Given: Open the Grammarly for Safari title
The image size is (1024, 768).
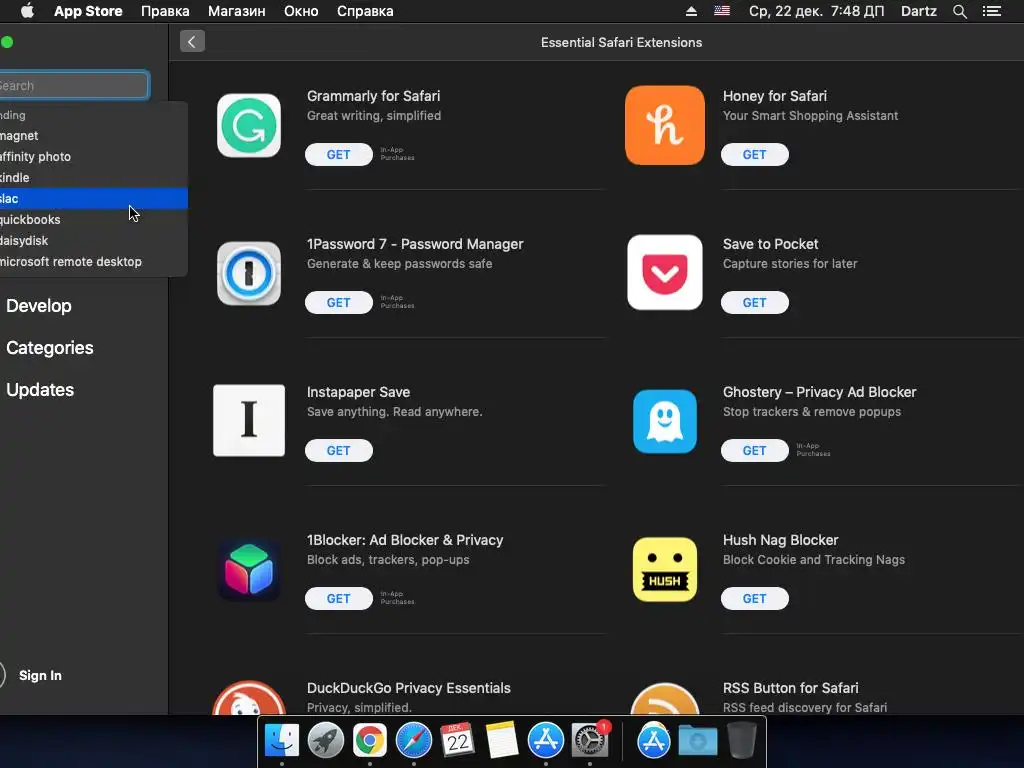Looking at the screenshot, I should click(374, 96).
